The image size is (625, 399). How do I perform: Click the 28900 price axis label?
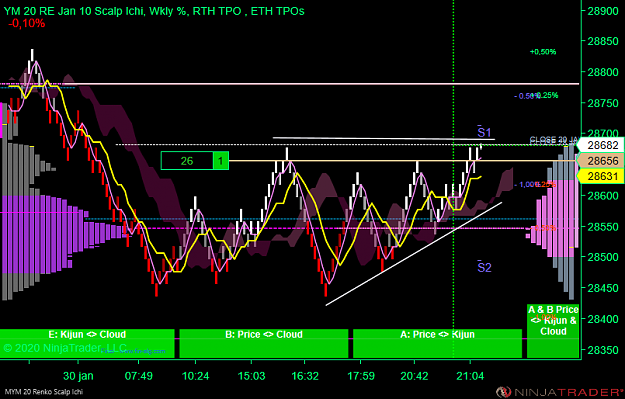pos(602,11)
